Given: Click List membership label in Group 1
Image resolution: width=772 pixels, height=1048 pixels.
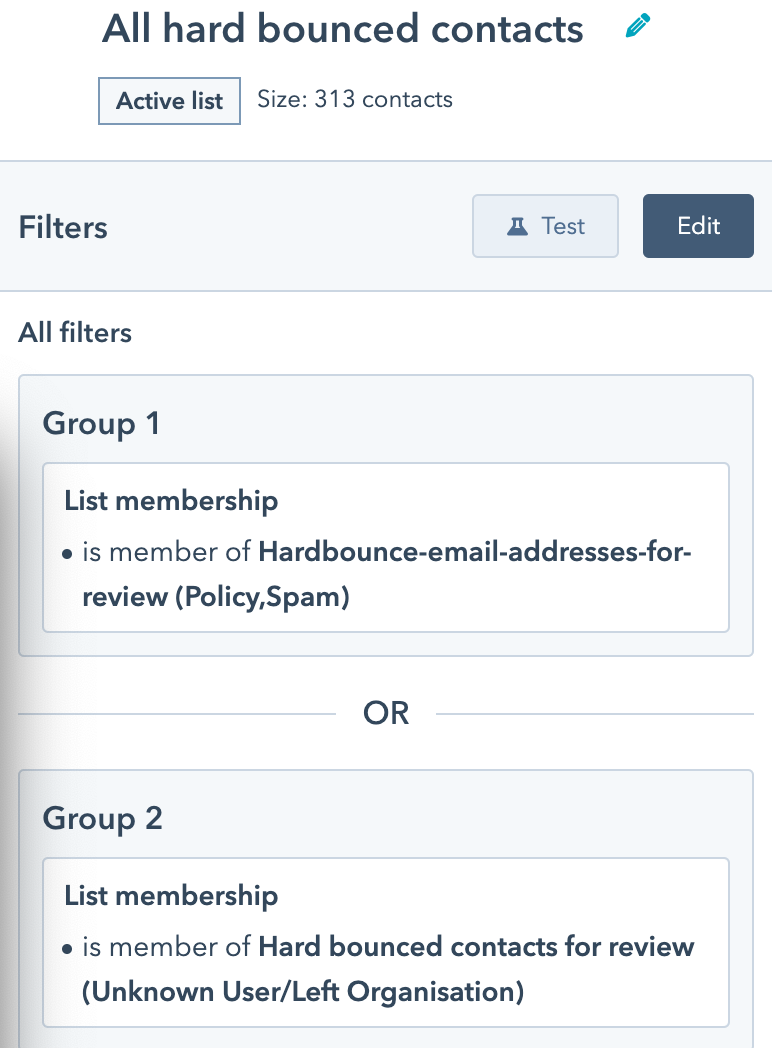Looking at the screenshot, I should (x=171, y=501).
